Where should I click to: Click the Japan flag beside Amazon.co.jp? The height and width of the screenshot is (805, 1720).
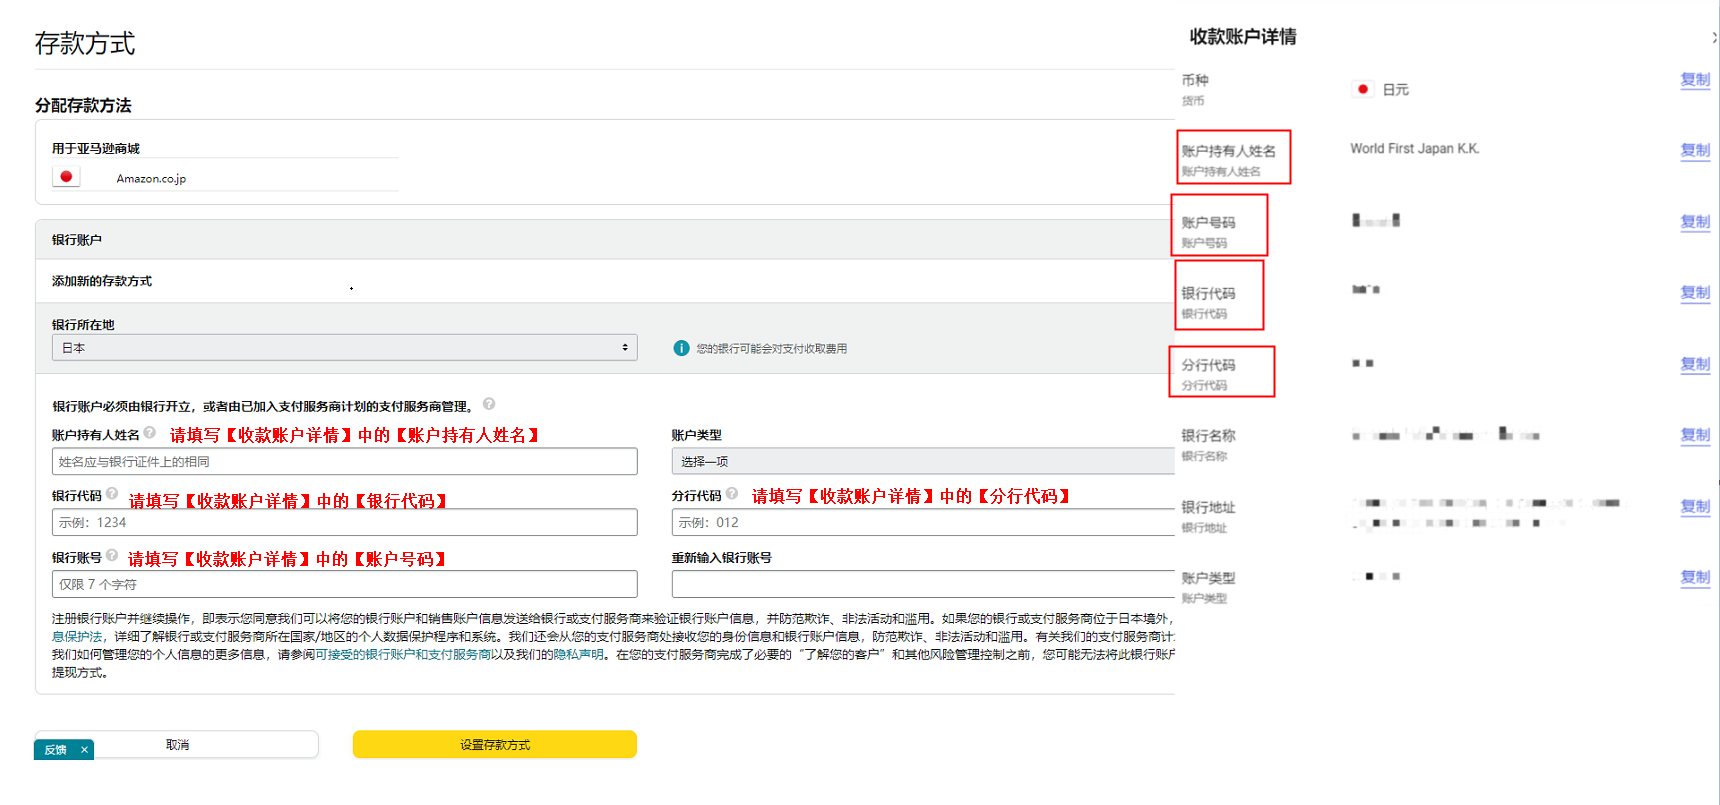66,177
